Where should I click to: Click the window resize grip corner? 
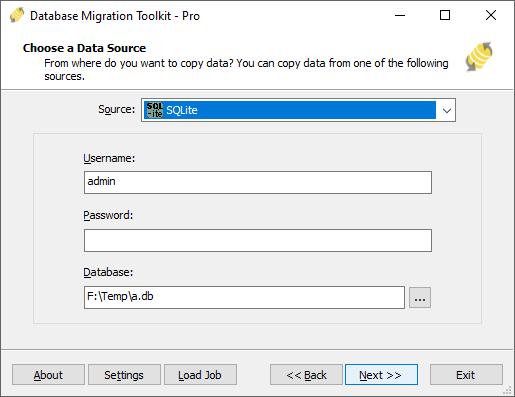click(507, 390)
